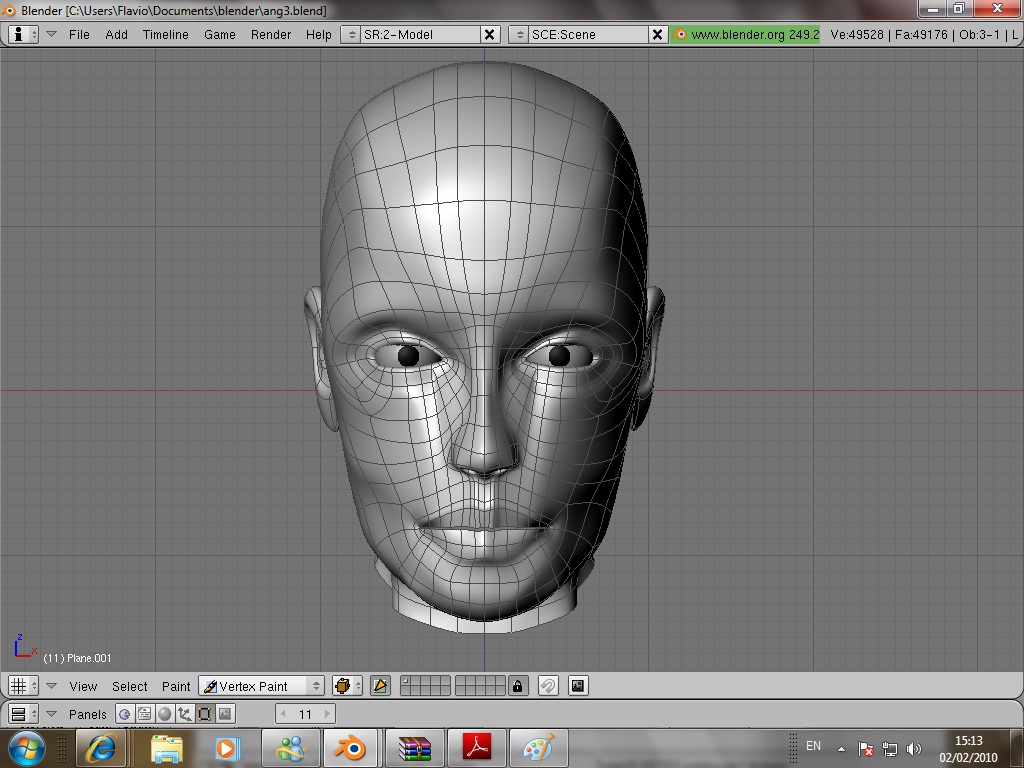Image resolution: width=1024 pixels, height=768 pixels.
Task: Click the frame number field showing 11
Action: (x=305, y=714)
